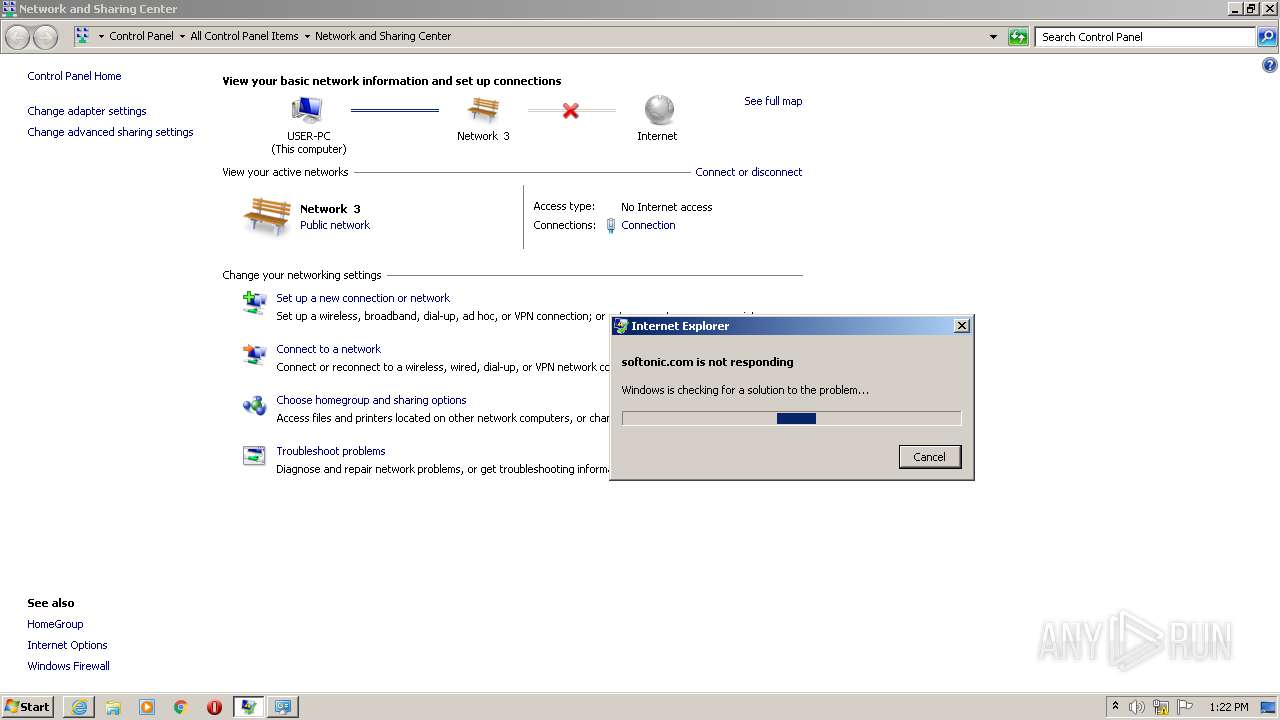Click the Network 3 bench icon in the network map

[484, 110]
